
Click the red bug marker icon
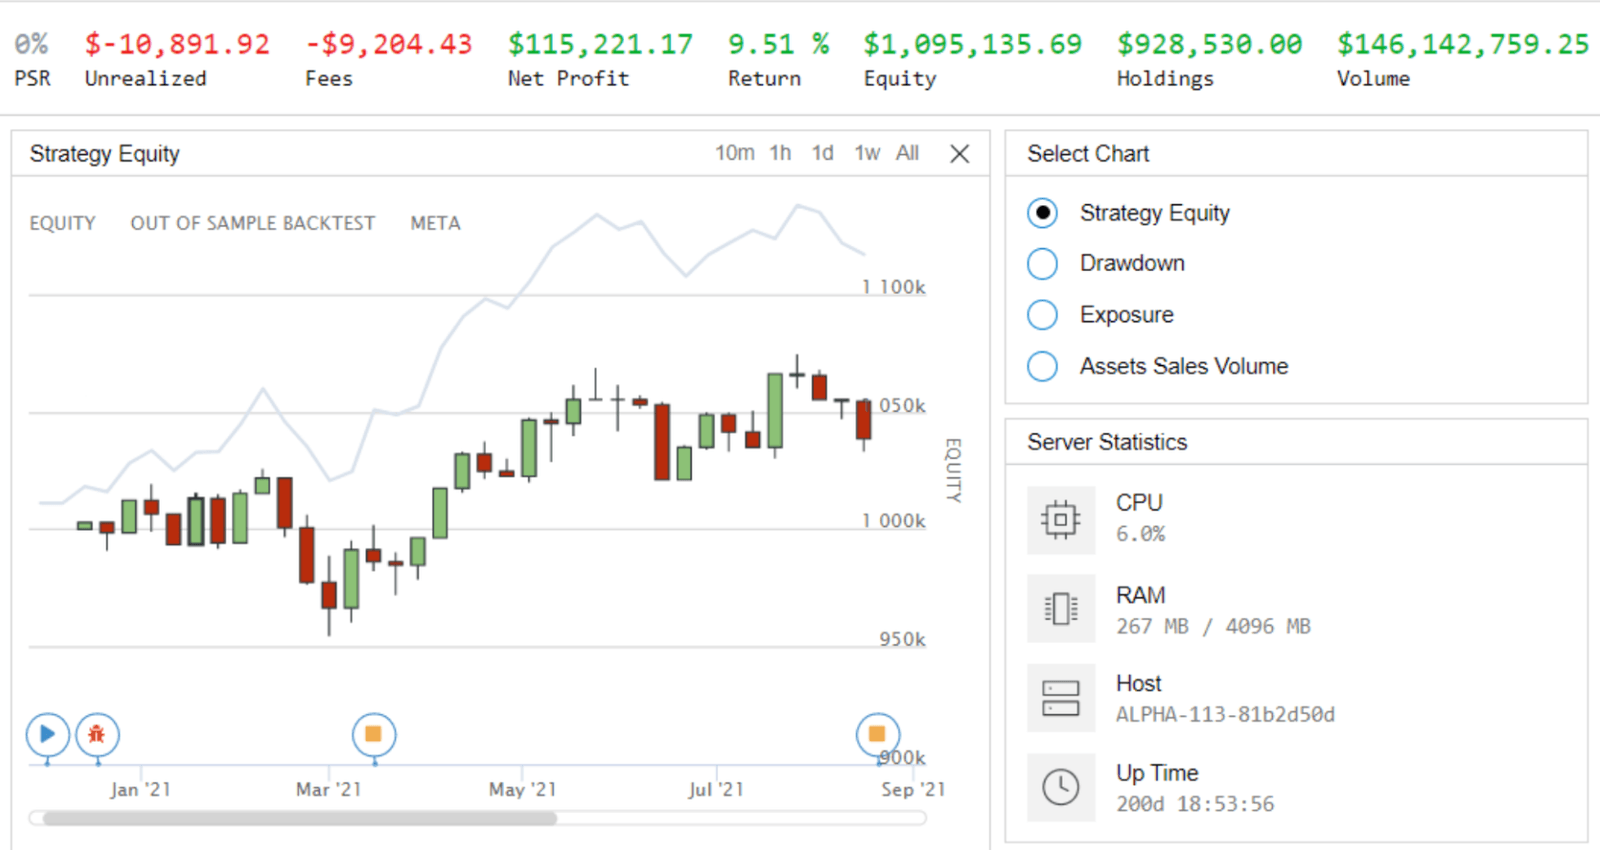pyautogui.click(x=97, y=735)
